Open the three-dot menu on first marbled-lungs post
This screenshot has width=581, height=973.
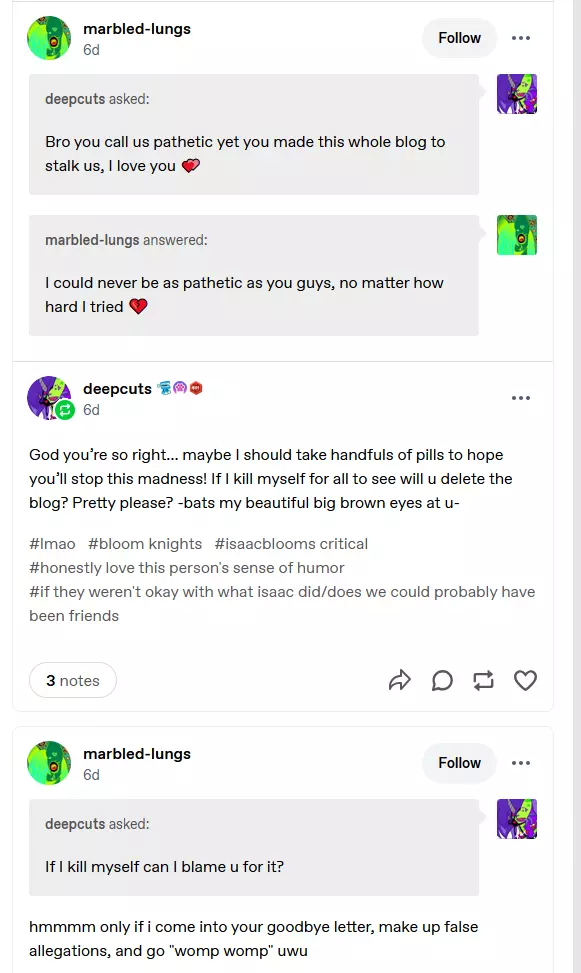[x=521, y=38]
